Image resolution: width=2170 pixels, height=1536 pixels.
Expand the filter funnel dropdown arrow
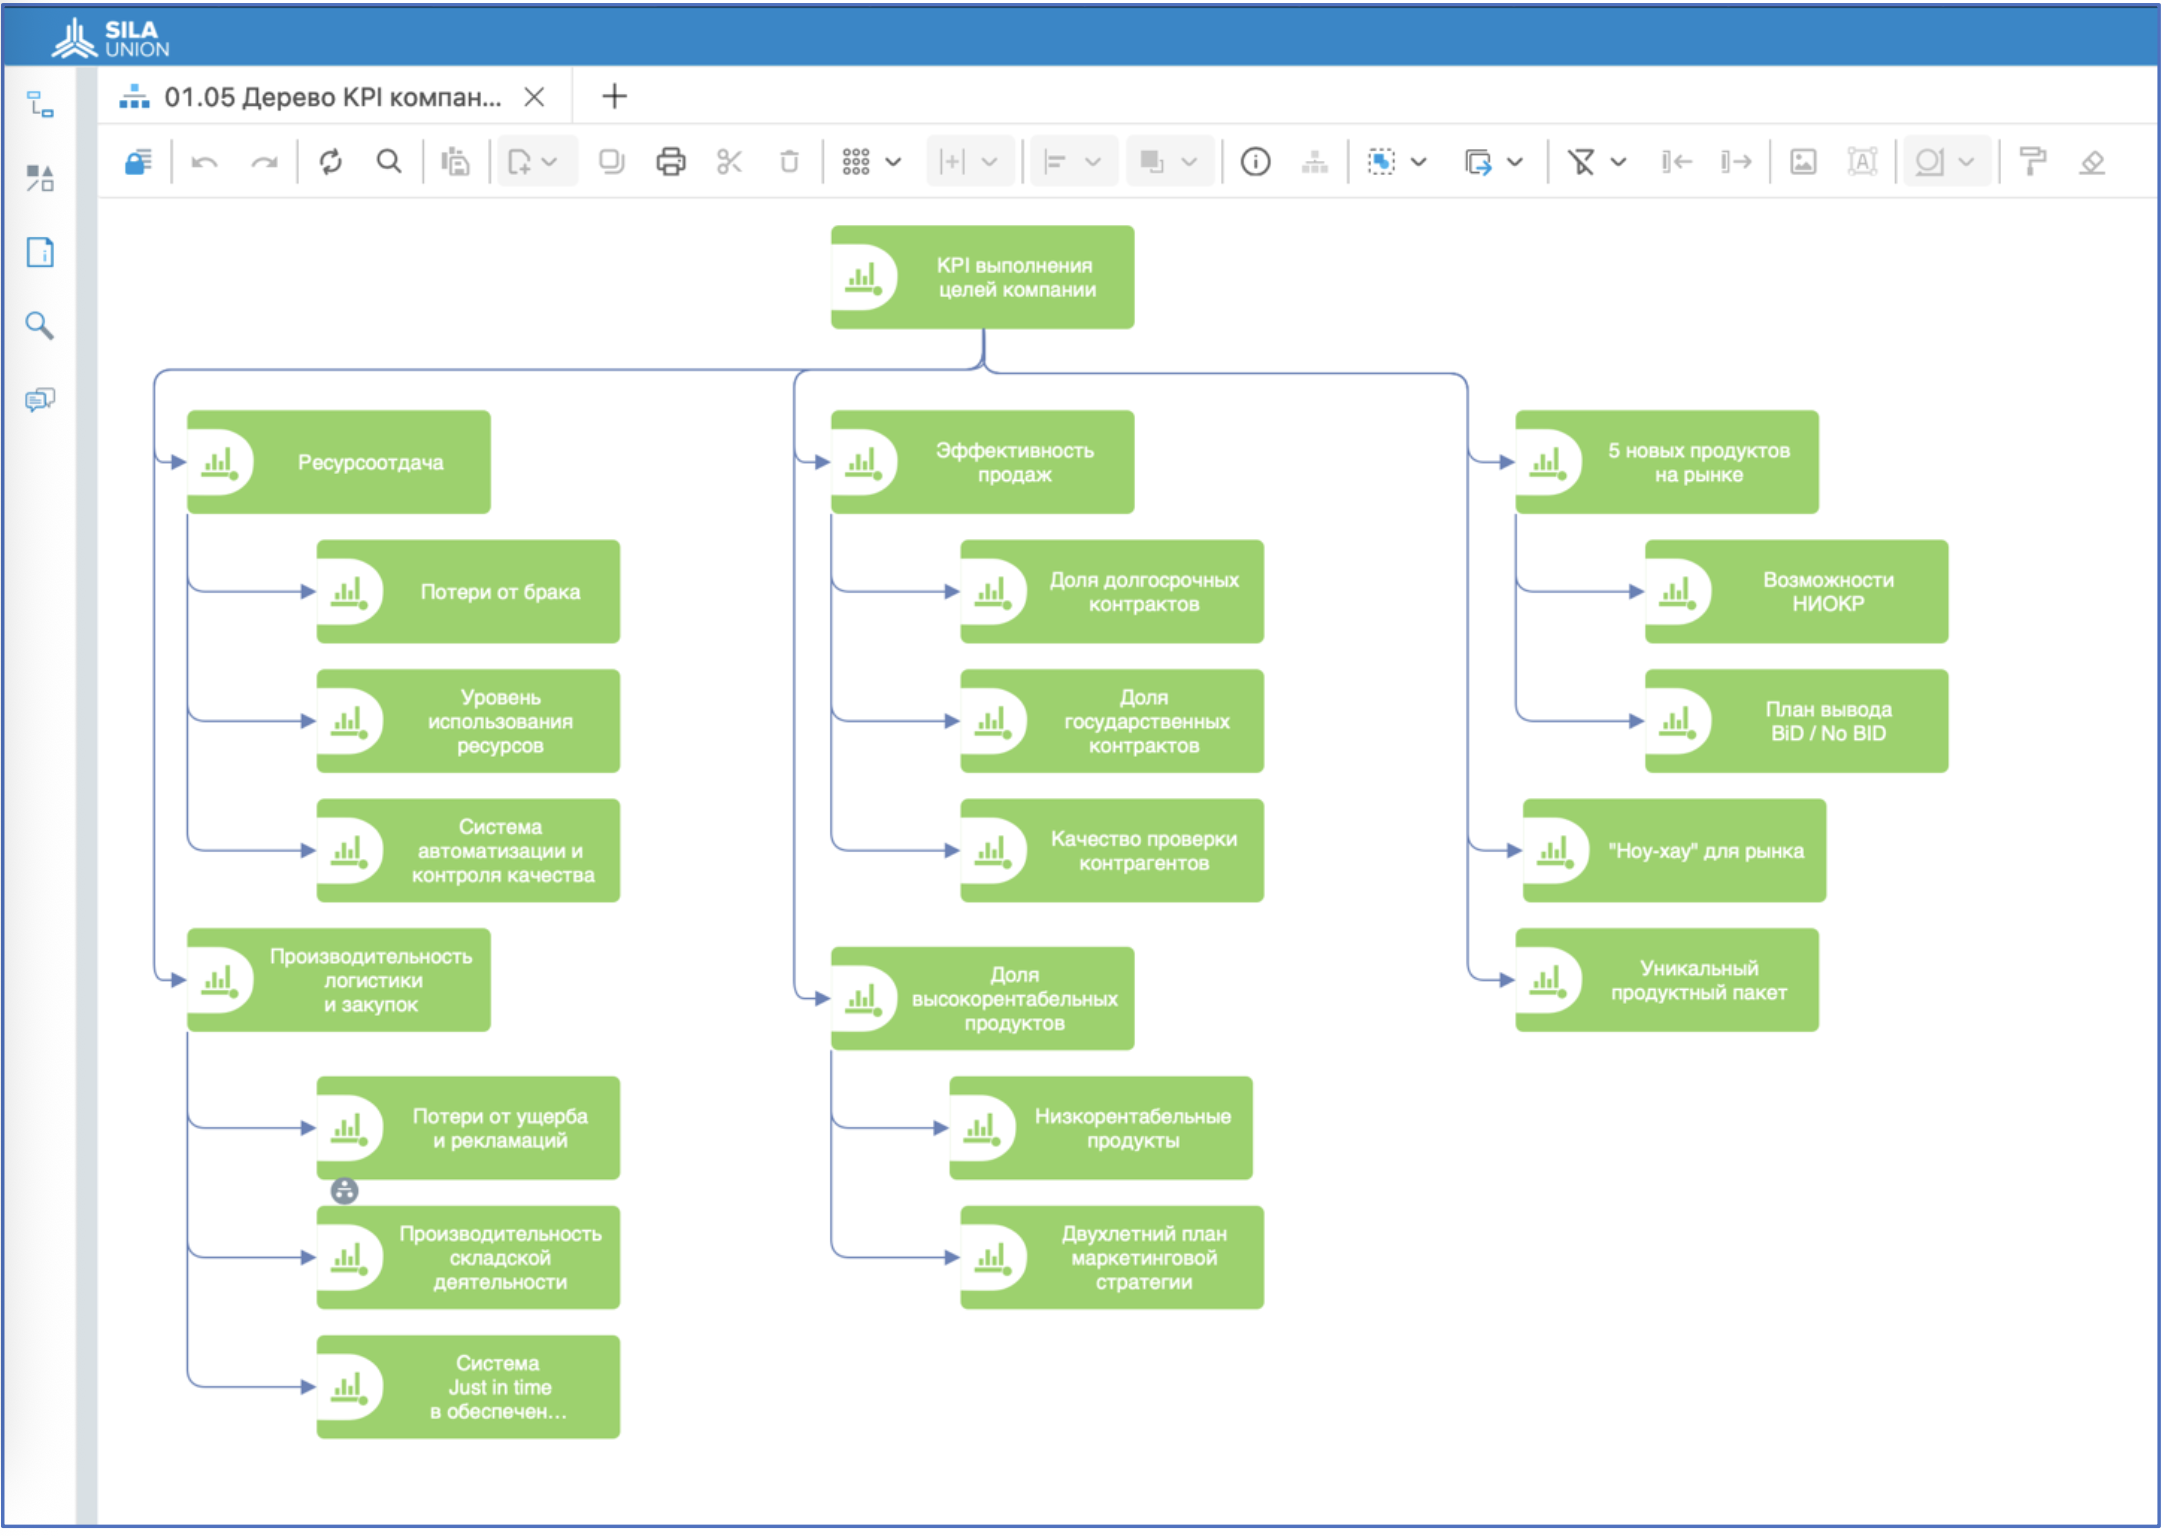1618,162
